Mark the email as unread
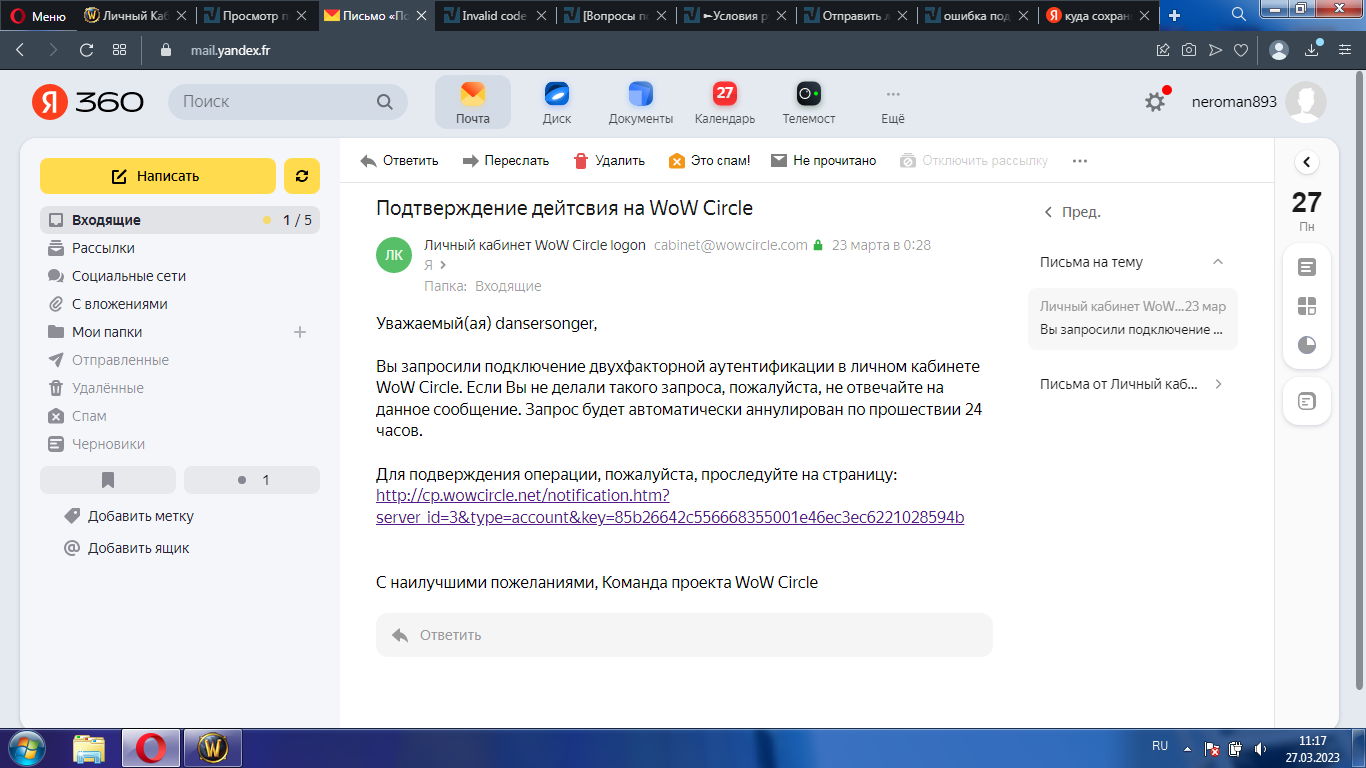This screenshot has width=1366, height=768. point(823,161)
